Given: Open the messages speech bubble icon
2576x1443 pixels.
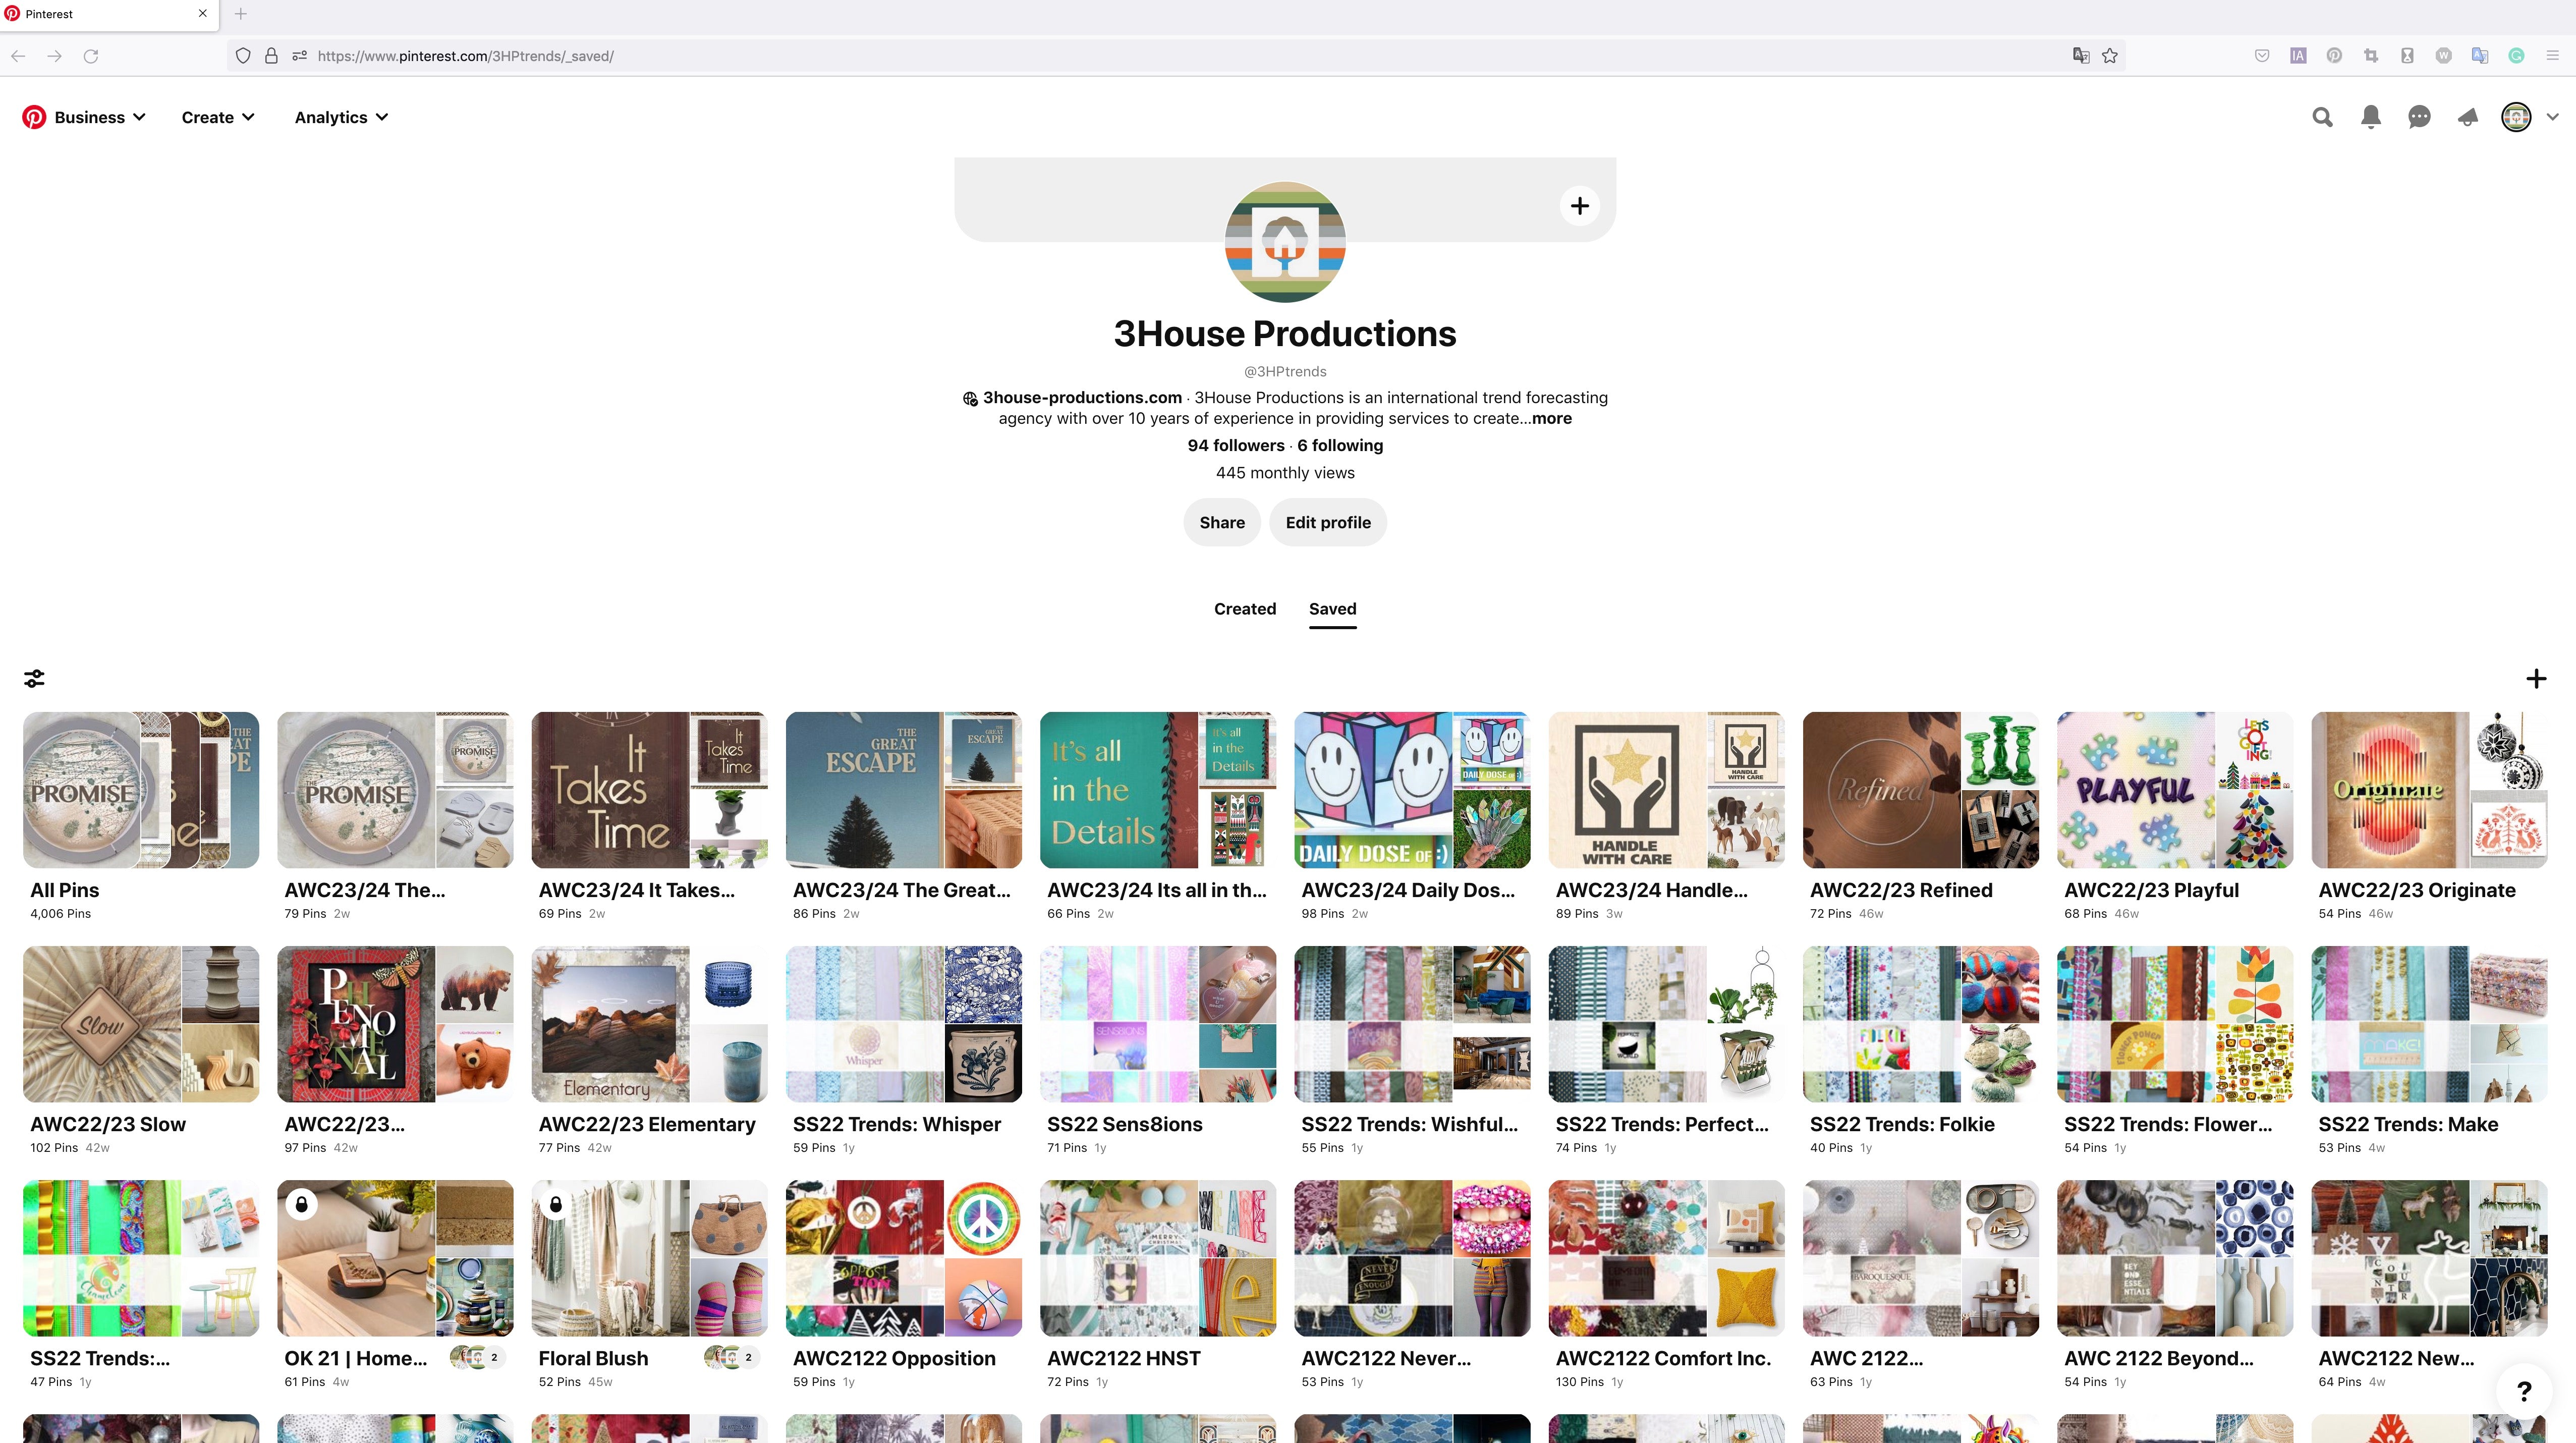Looking at the screenshot, I should click(x=2419, y=117).
